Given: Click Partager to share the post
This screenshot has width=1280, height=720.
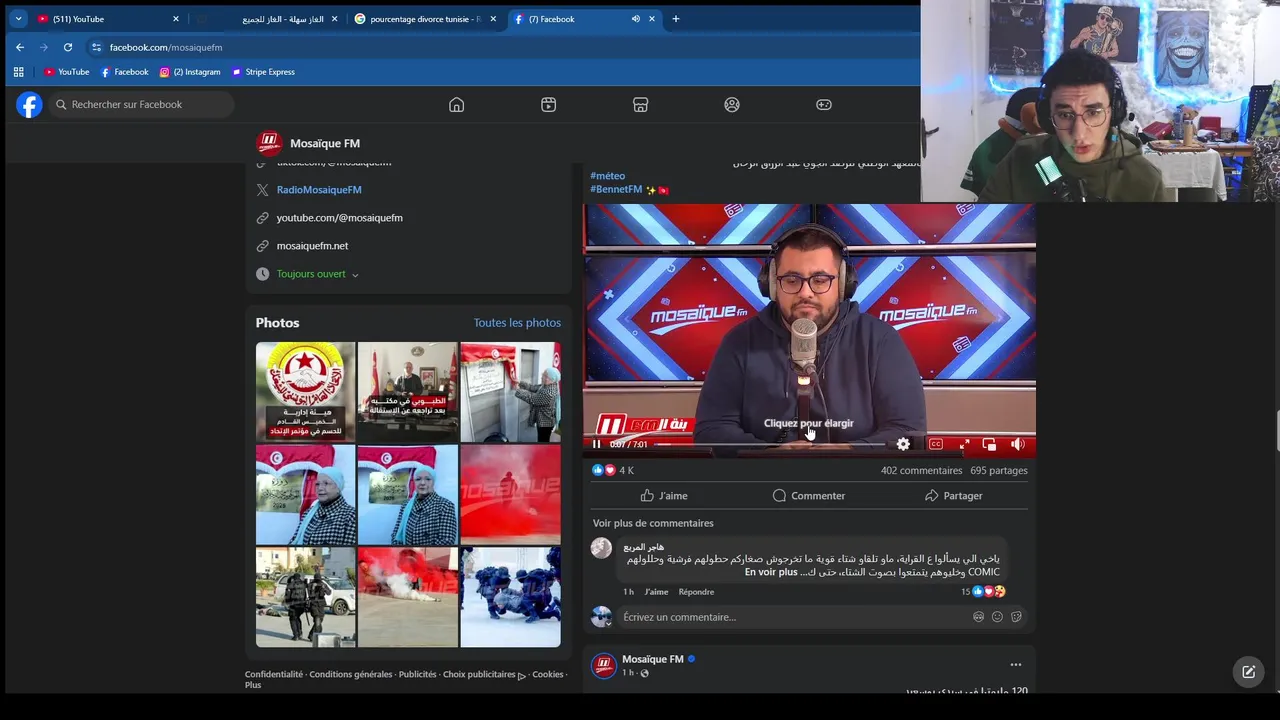Looking at the screenshot, I should [954, 496].
